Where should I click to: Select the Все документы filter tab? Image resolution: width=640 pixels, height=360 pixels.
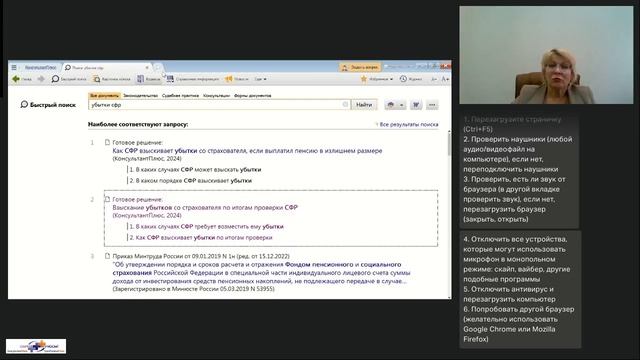point(104,96)
